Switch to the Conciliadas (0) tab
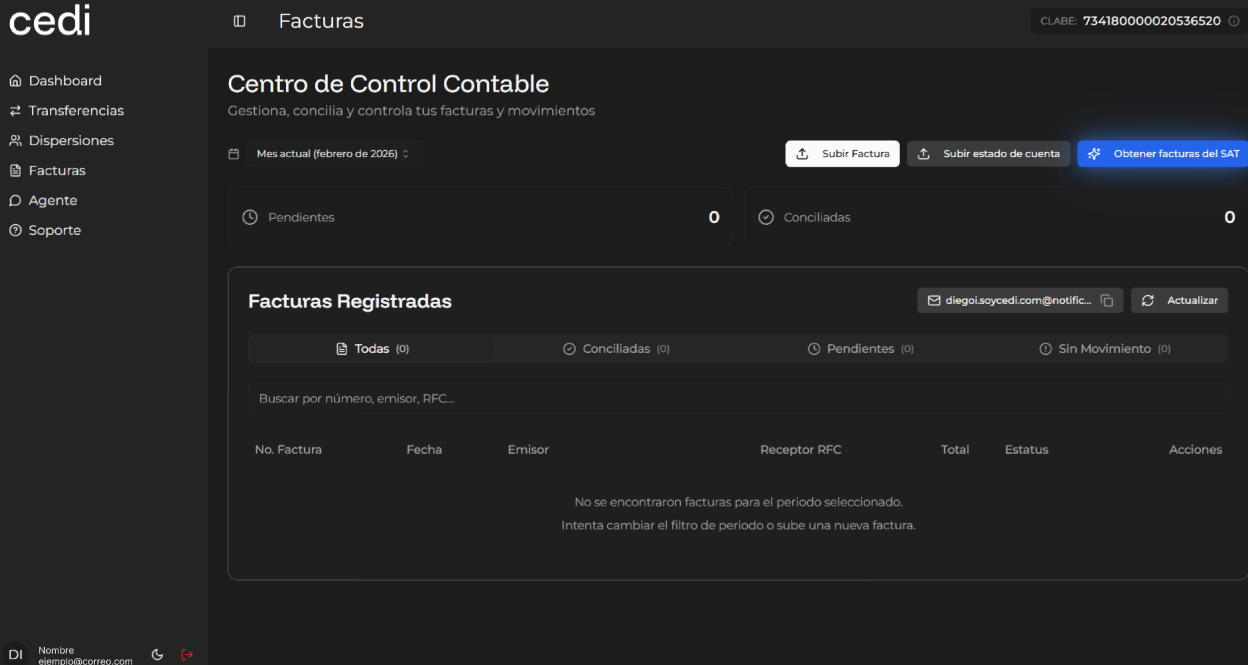This screenshot has width=1248, height=665. coord(616,349)
